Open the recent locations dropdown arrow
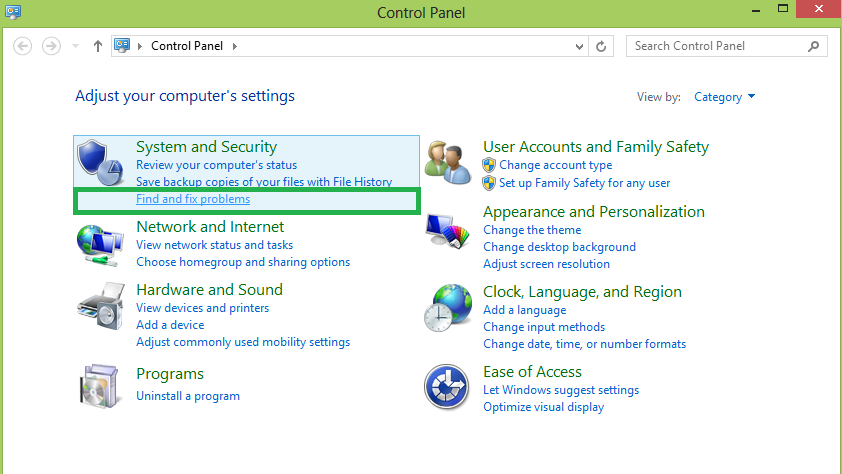 pos(76,46)
